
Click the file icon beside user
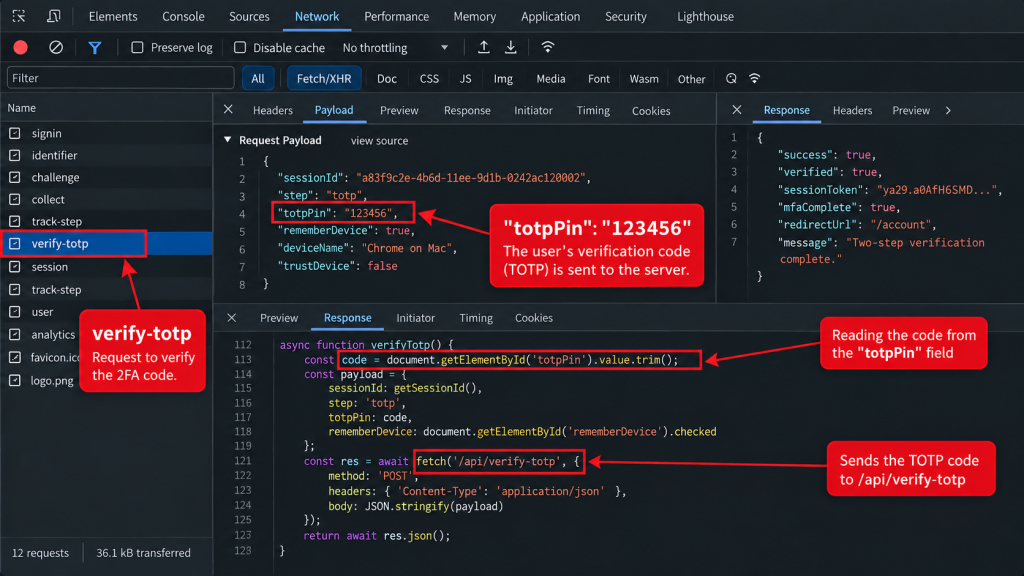(15, 312)
